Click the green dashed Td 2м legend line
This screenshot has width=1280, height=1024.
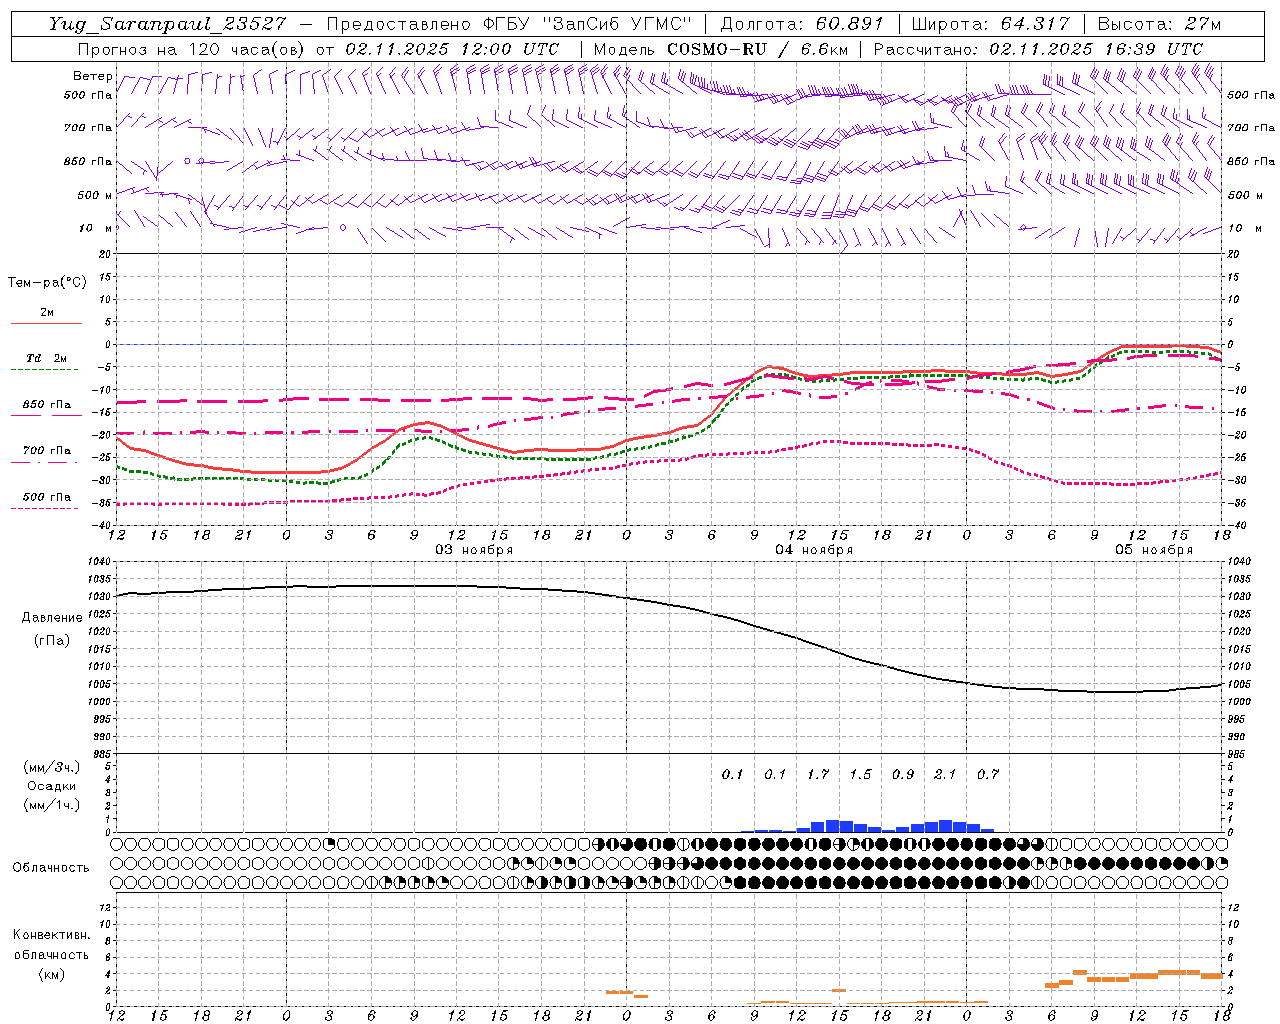coord(44,370)
